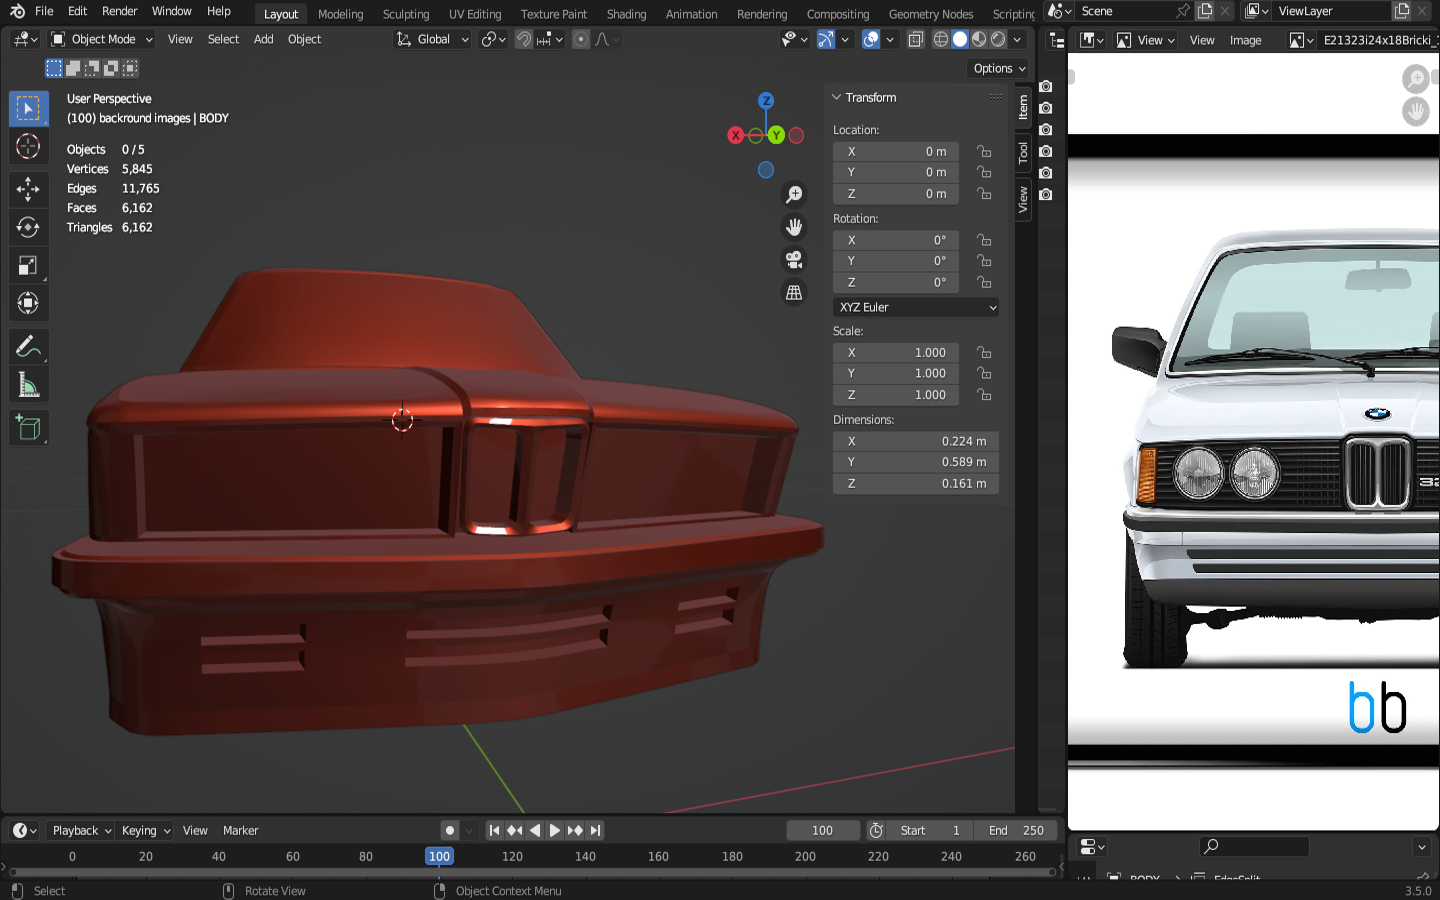1440x900 pixels.
Task: Activate the Move tool
Action: (28, 189)
